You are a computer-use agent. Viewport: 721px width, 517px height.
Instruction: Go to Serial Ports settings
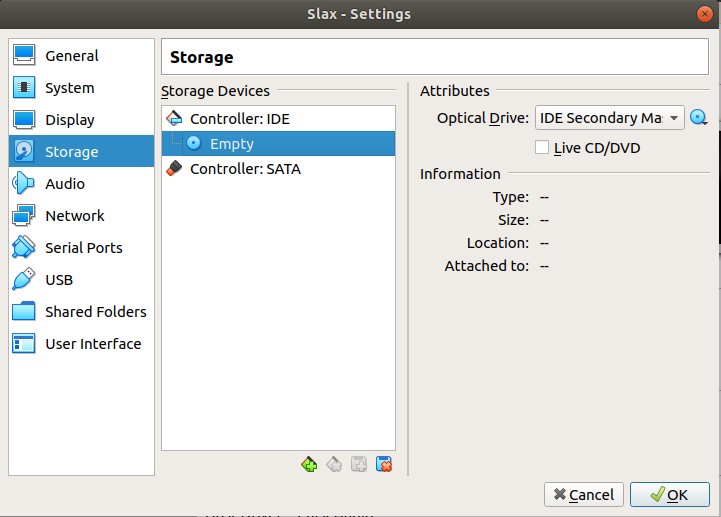coord(81,247)
